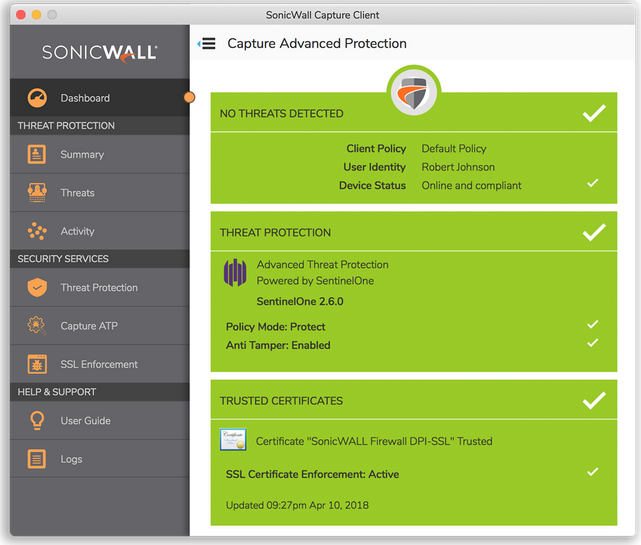Click the SonicWall shield emblem
Viewport: 641px width, 545px height.
(x=414, y=92)
